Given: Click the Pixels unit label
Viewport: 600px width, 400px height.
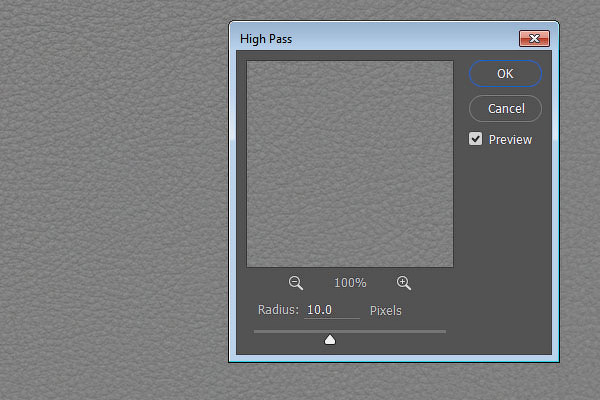Looking at the screenshot, I should pyautogui.click(x=386, y=310).
